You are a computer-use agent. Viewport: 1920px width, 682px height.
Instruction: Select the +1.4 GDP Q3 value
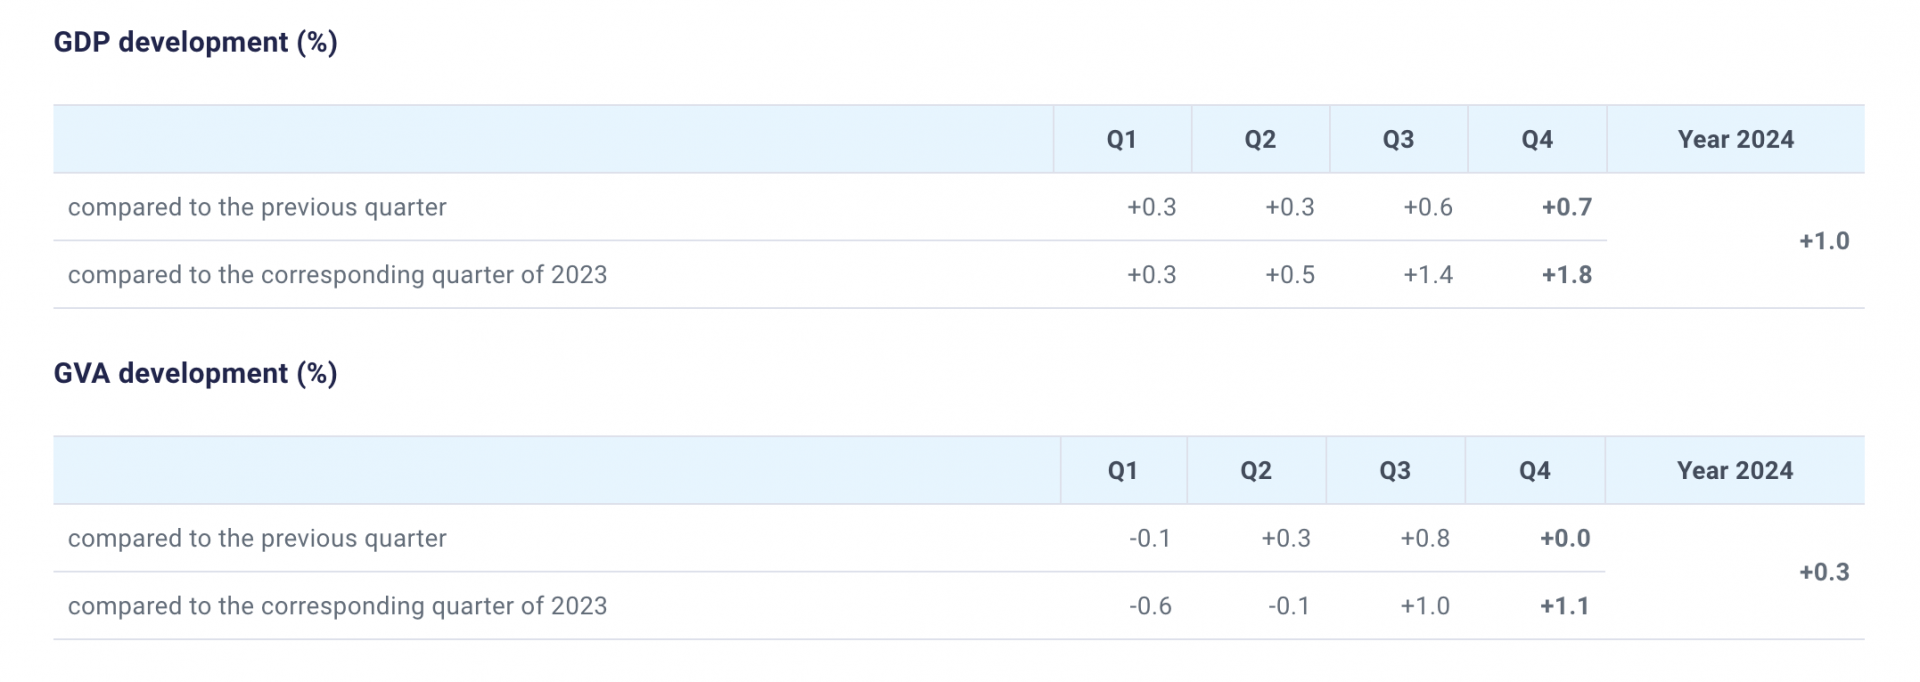click(1427, 275)
